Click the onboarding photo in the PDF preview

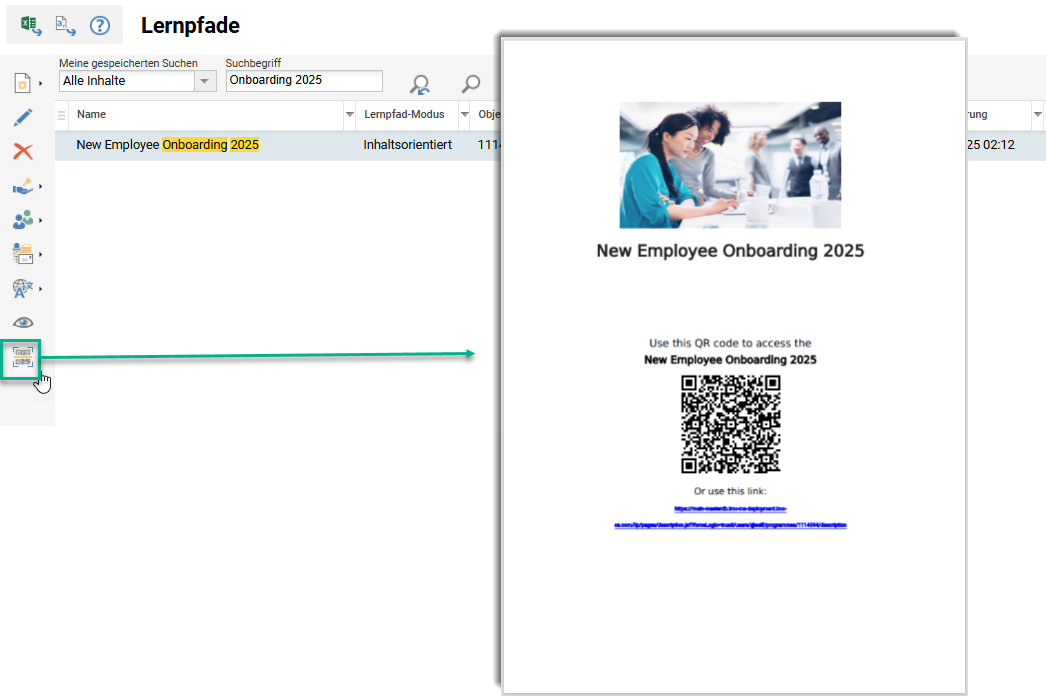click(x=730, y=165)
